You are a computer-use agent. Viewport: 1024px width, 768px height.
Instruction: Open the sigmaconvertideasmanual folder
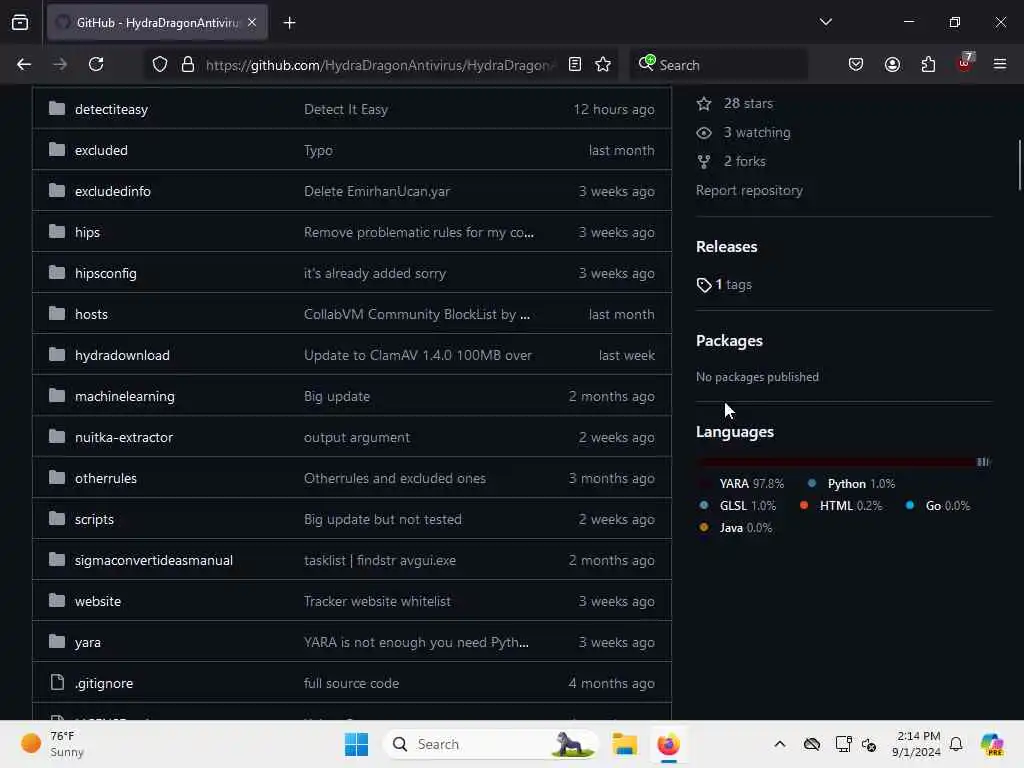coord(153,560)
